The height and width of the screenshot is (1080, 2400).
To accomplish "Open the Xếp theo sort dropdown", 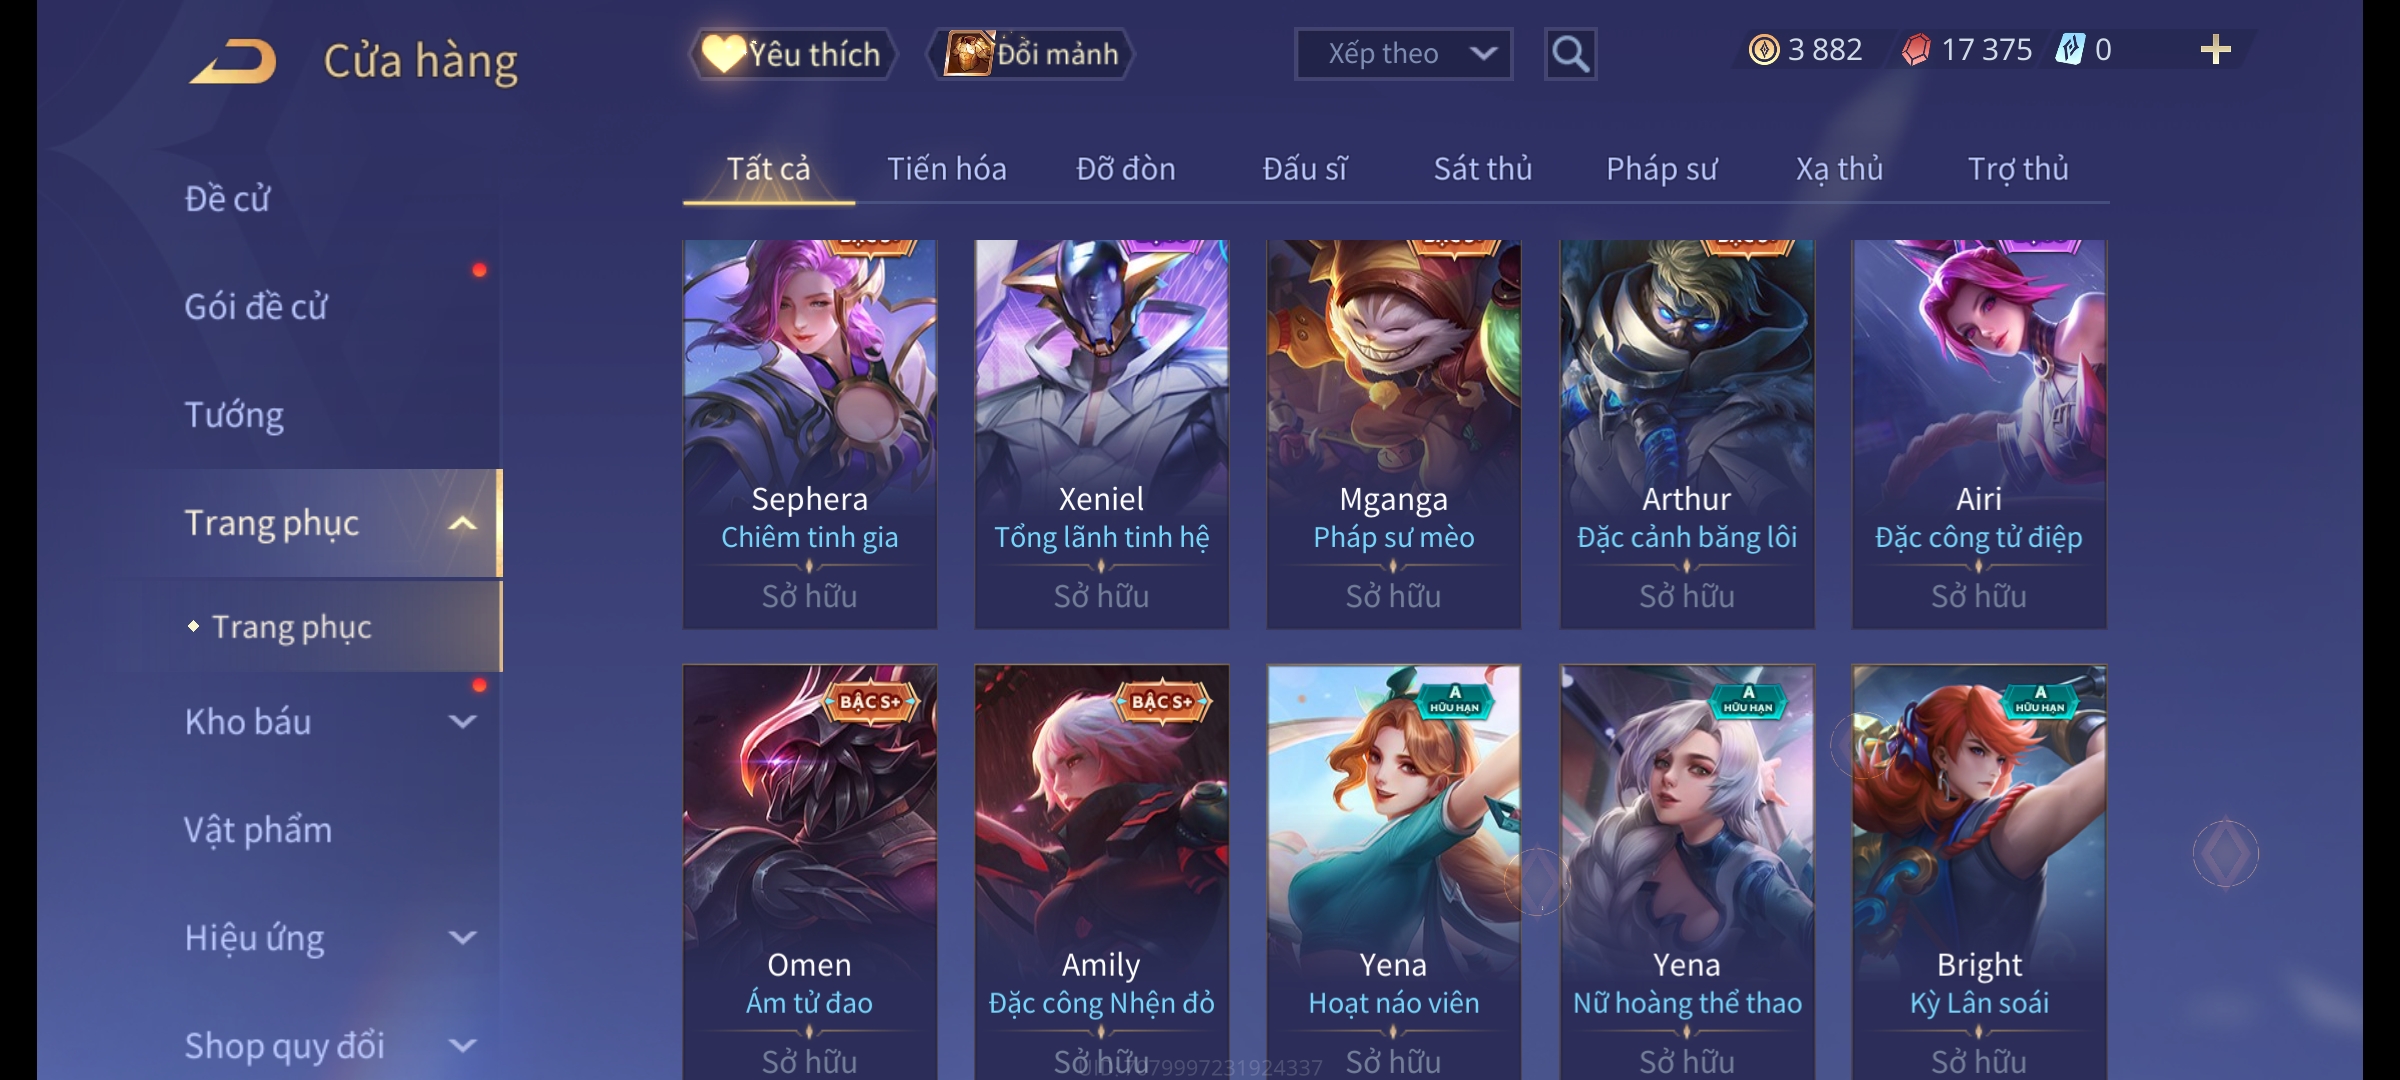I will click(1403, 54).
